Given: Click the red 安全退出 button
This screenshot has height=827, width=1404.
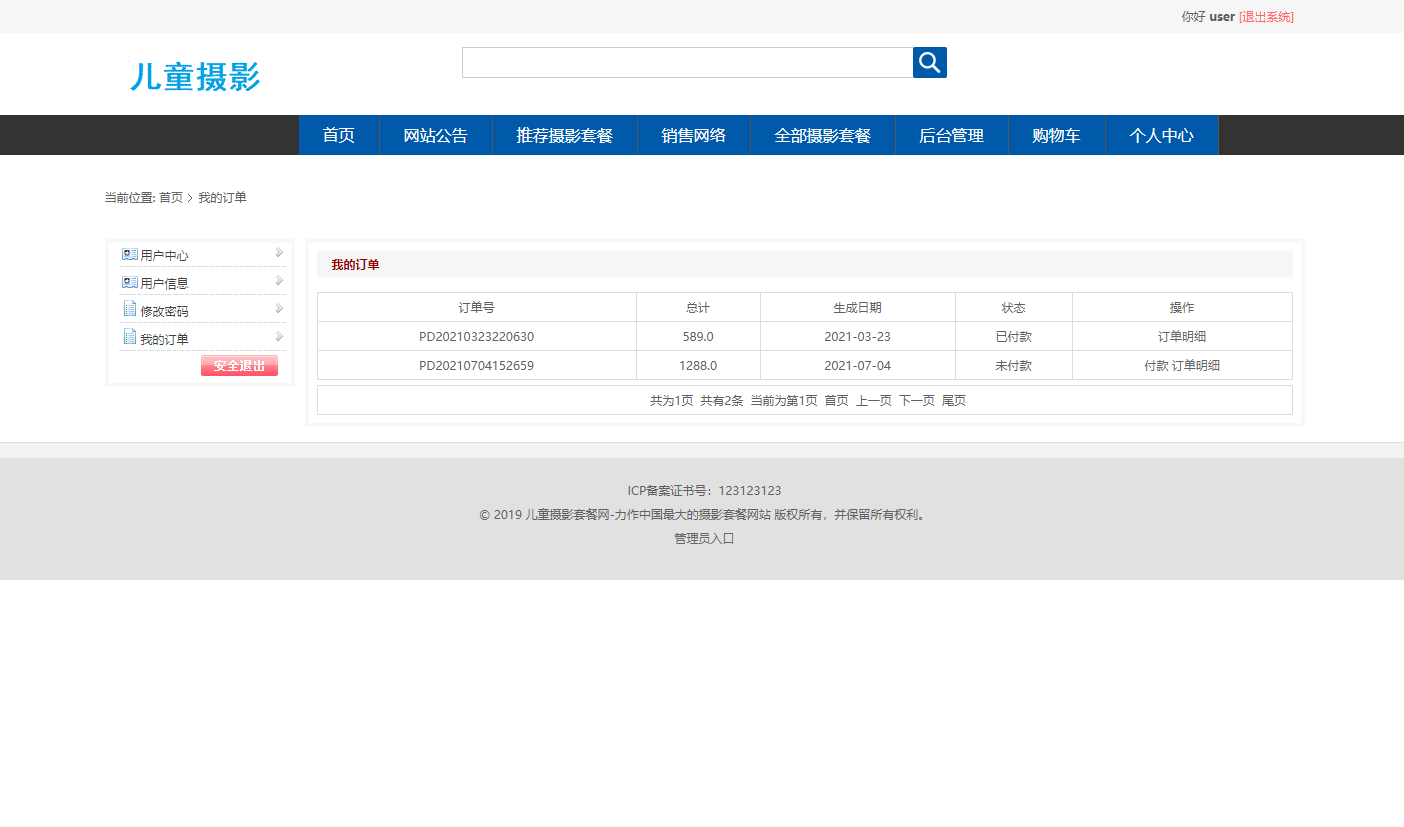Looking at the screenshot, I should [x=239, y=366].
